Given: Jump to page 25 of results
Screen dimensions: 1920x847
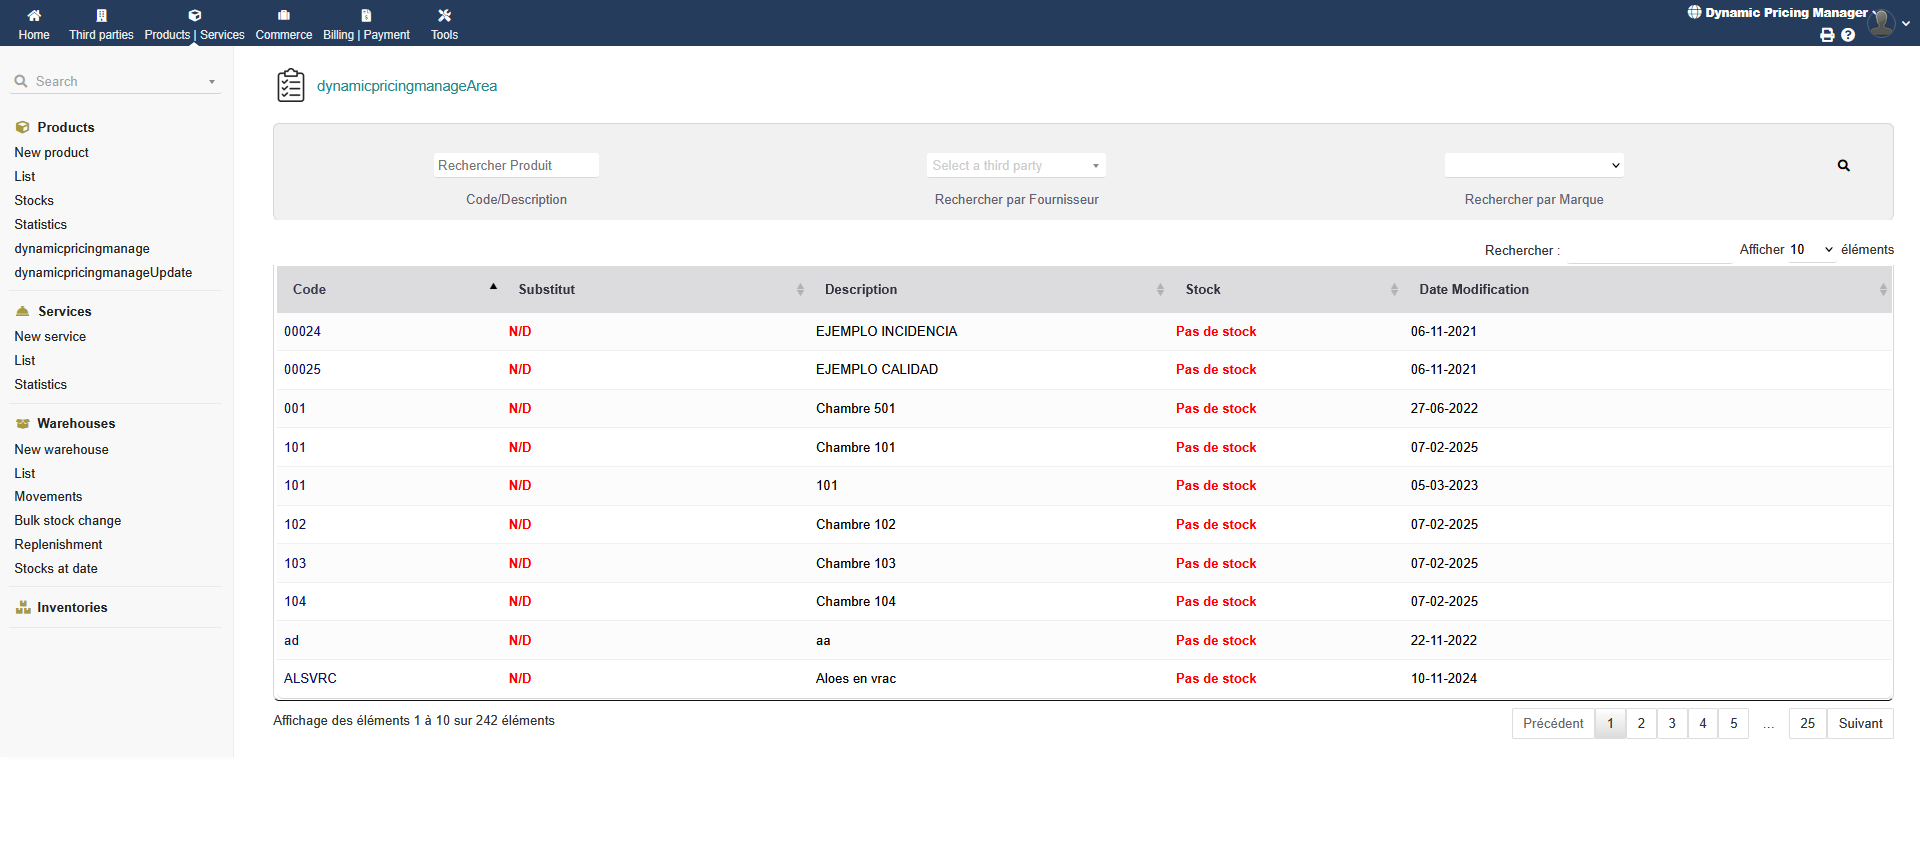Looking at the screenshot, I should pyautogui.click(x=1807, y=724).
